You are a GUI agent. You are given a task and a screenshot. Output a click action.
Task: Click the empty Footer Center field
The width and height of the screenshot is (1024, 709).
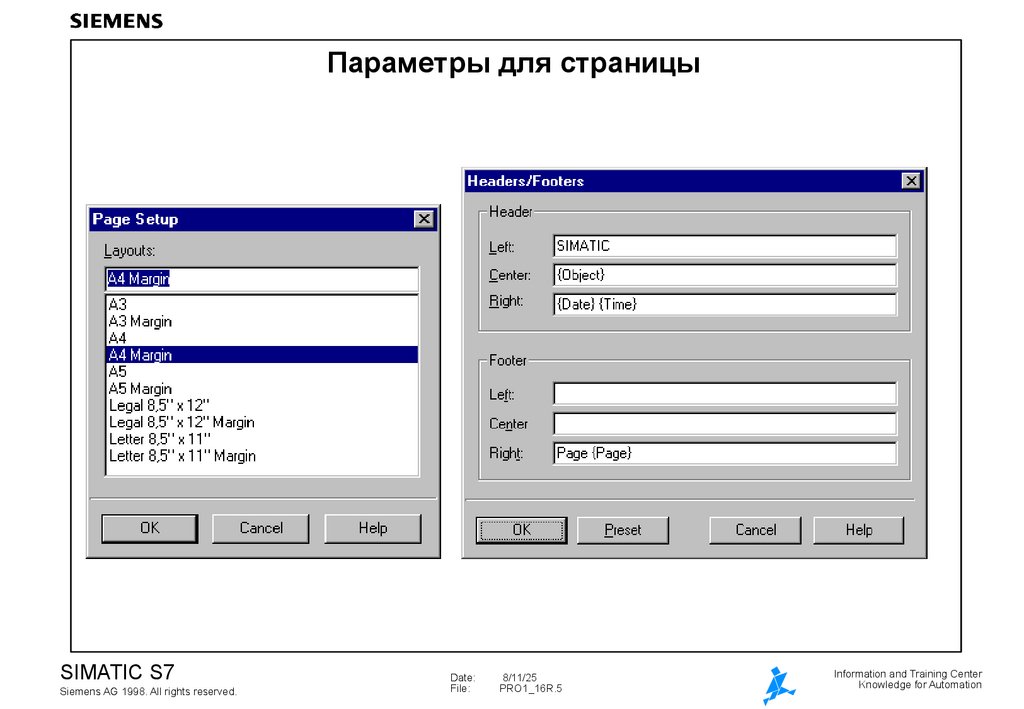click(725, 424)
